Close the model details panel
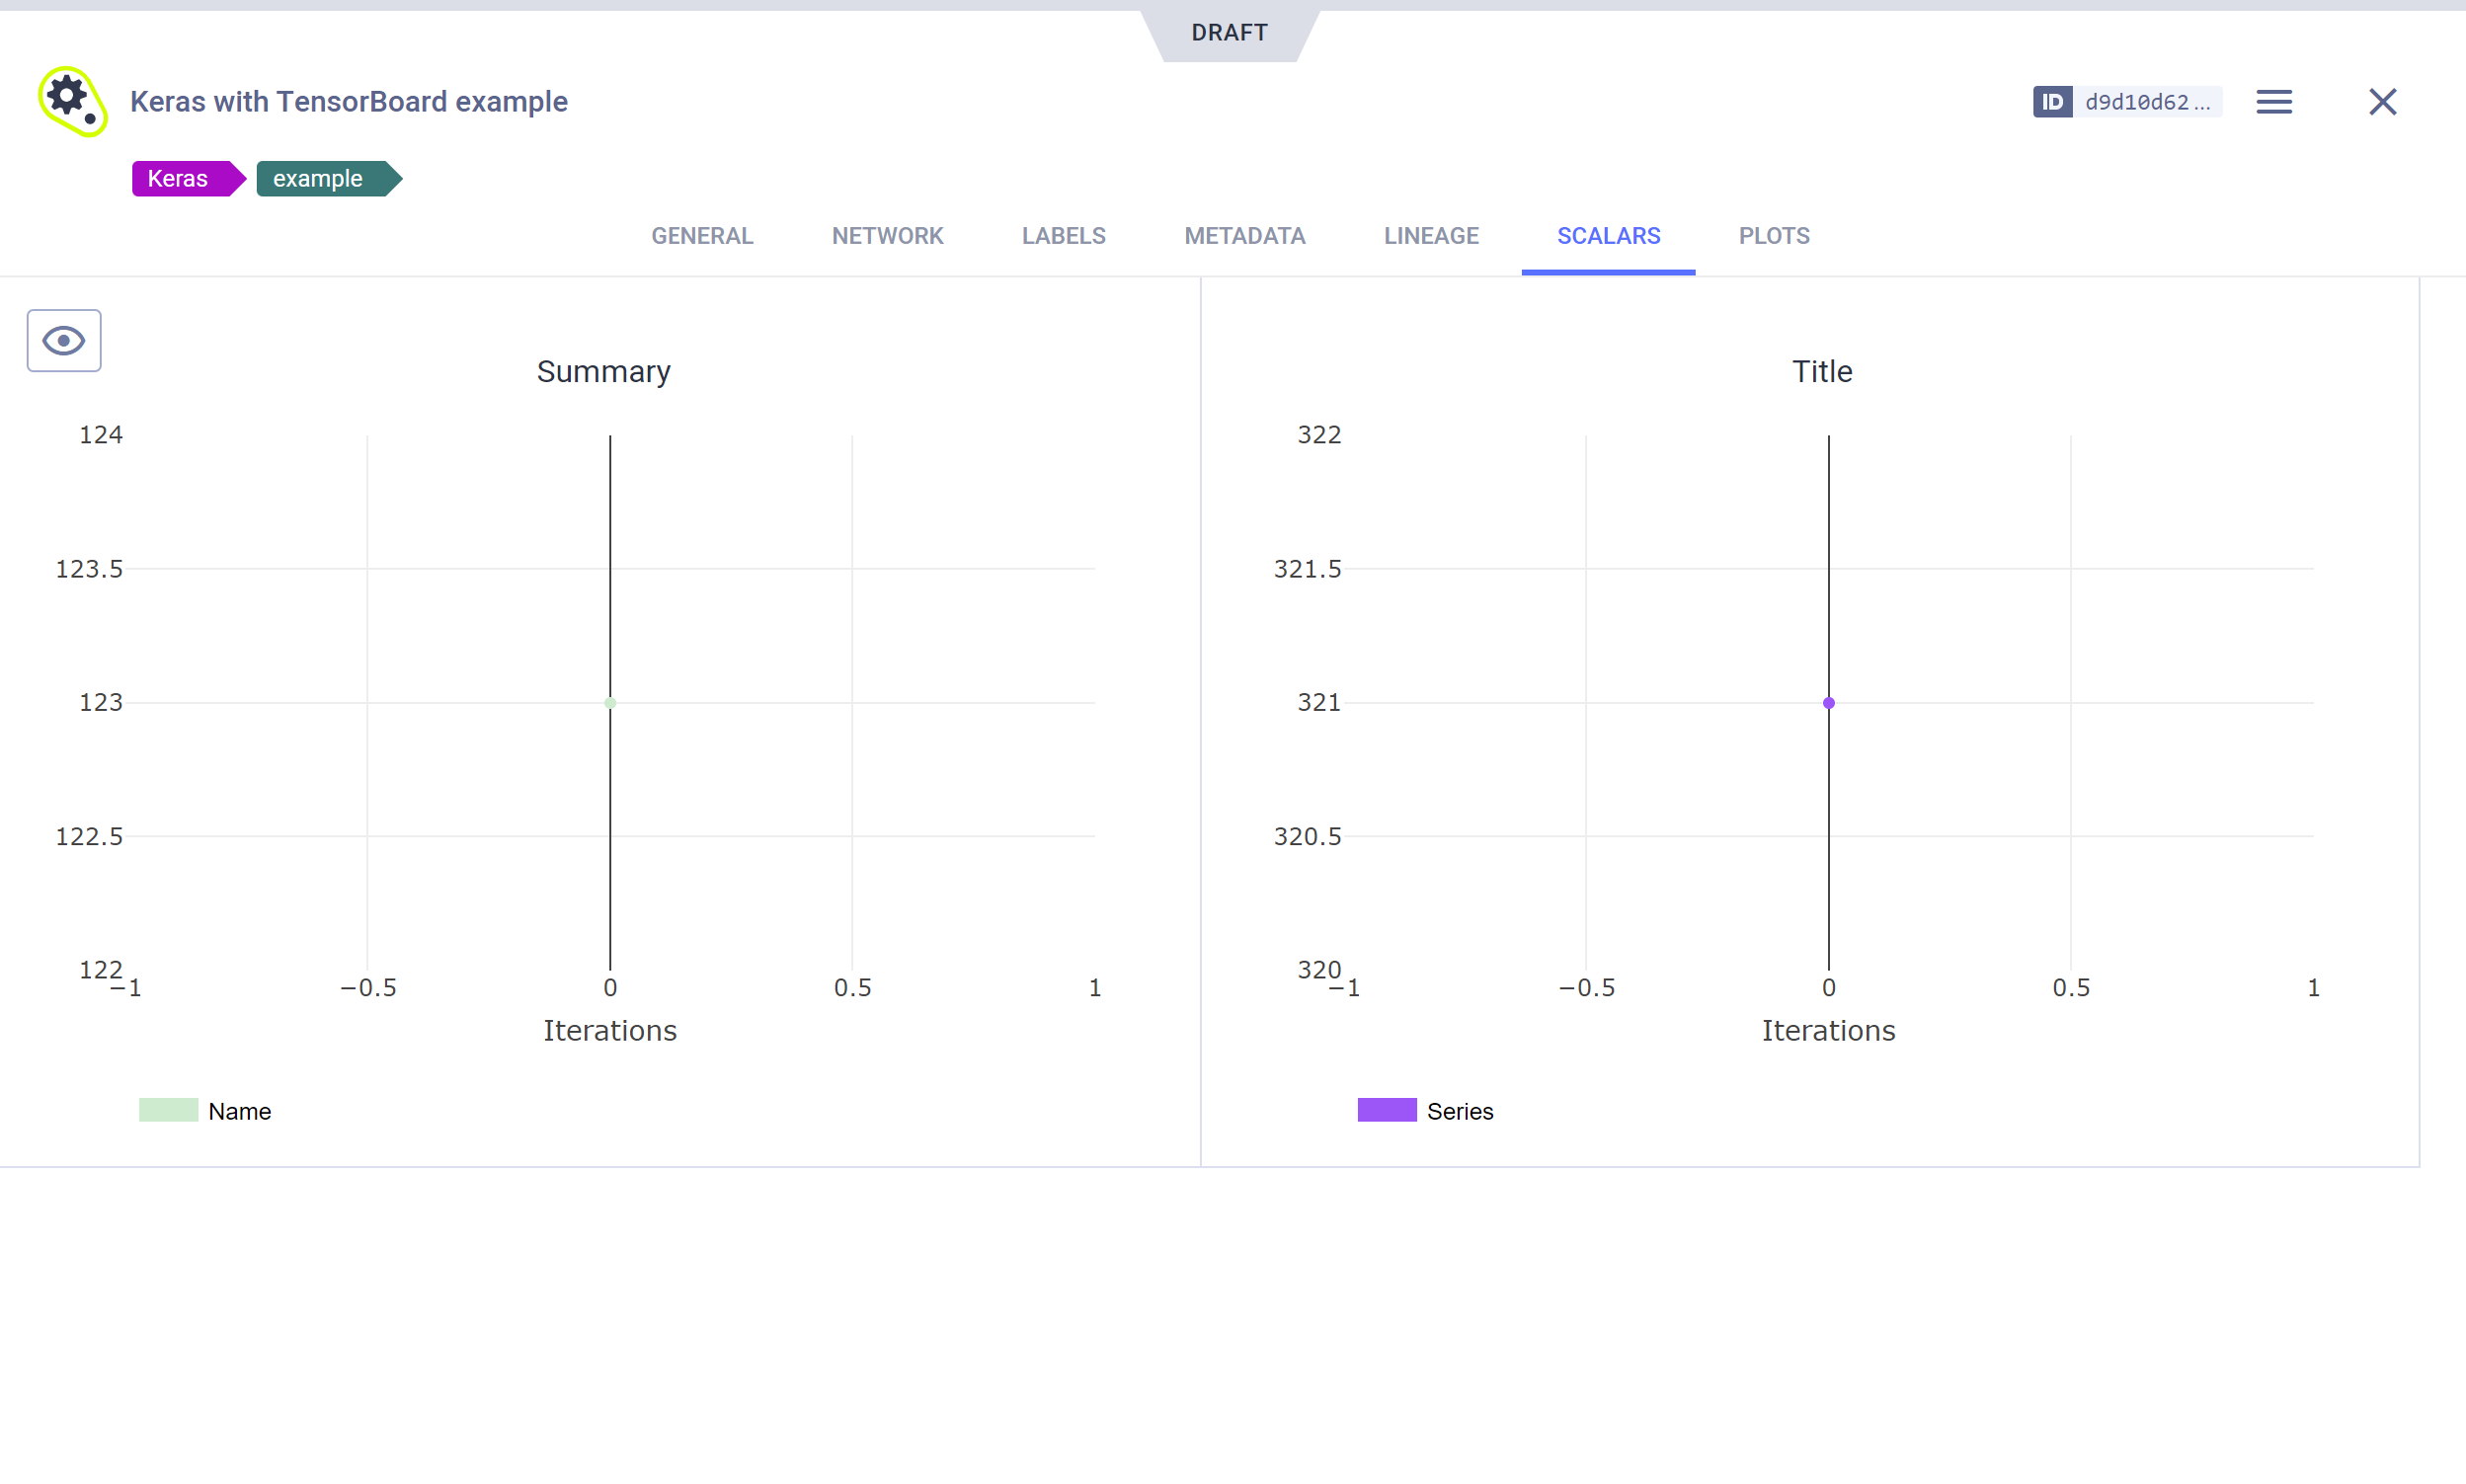 (x=2382, y=102)
